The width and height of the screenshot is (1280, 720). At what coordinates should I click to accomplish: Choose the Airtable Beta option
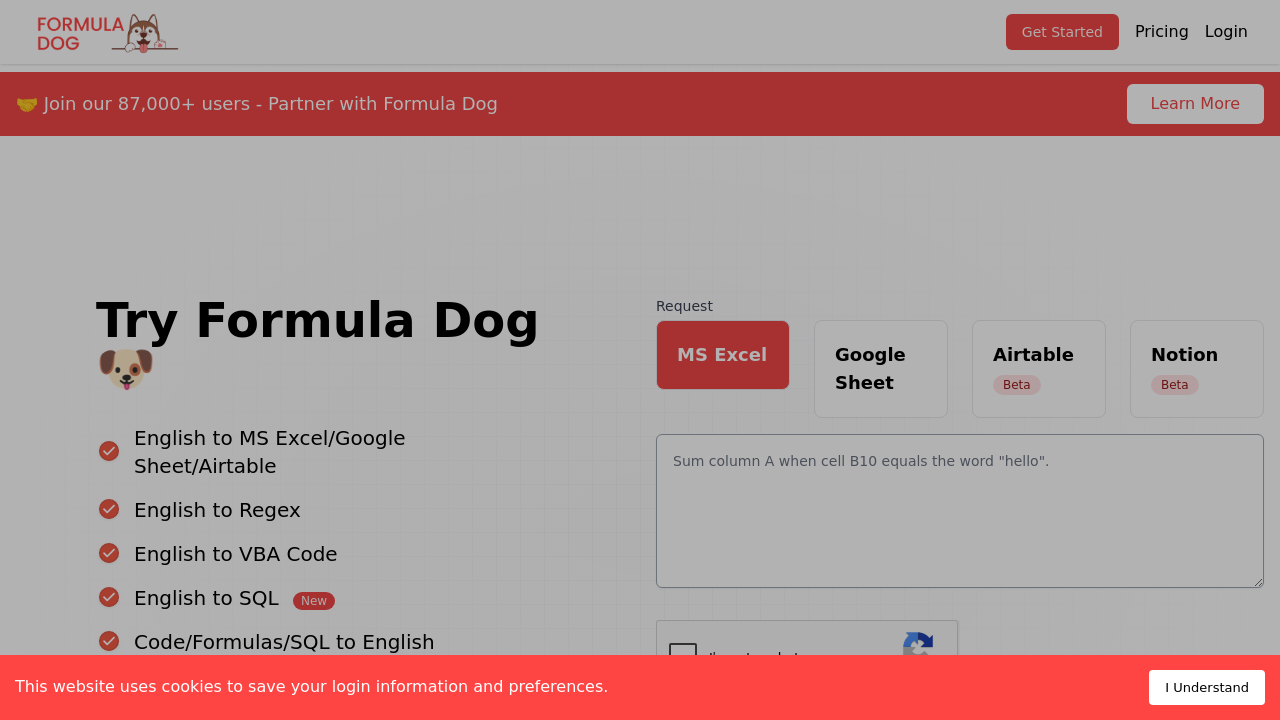coord(1039,369)
